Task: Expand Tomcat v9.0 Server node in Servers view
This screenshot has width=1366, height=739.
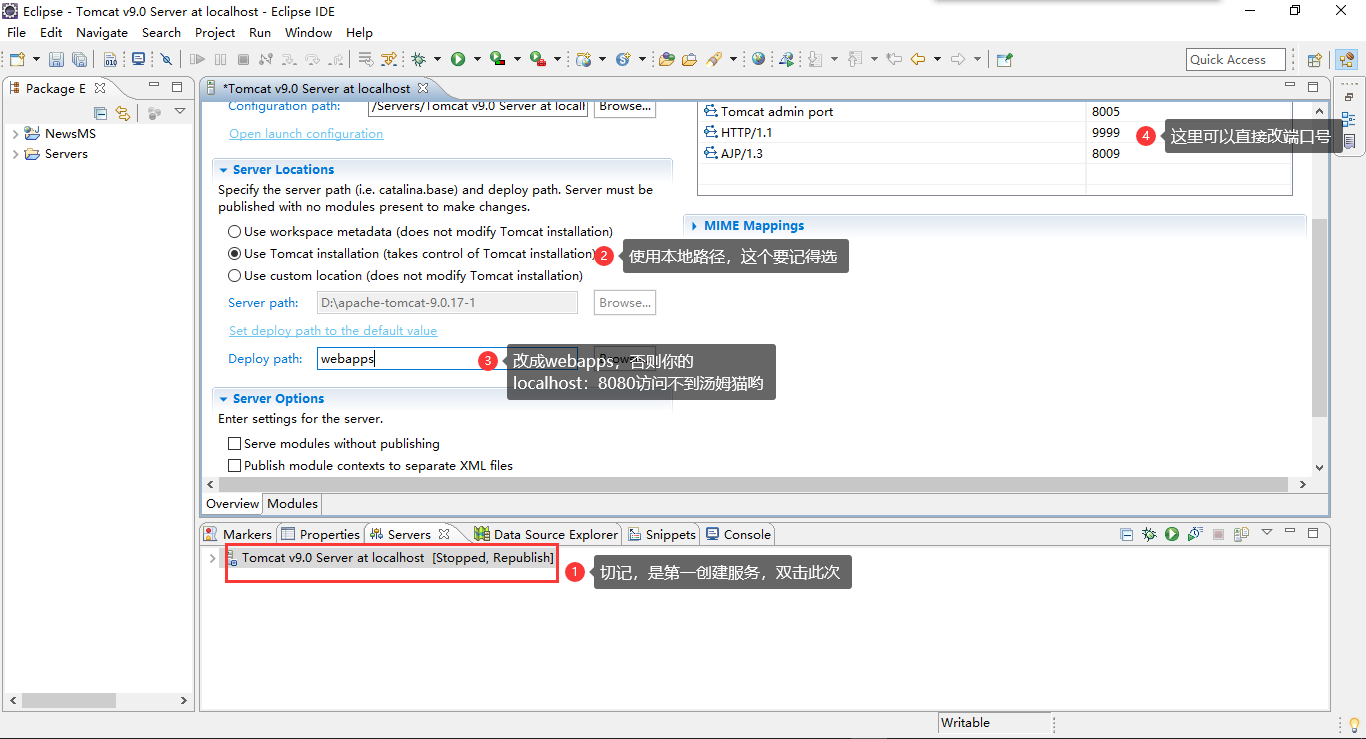Action: (212, 558)
